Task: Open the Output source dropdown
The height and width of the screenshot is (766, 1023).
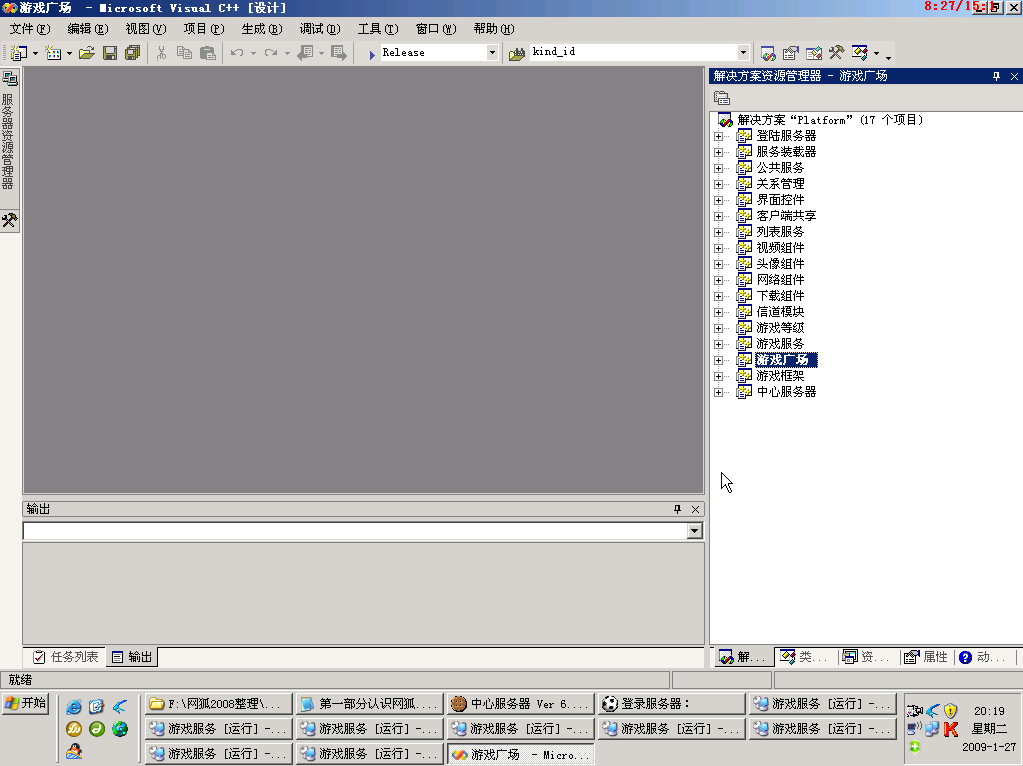Action: point(694,531)
